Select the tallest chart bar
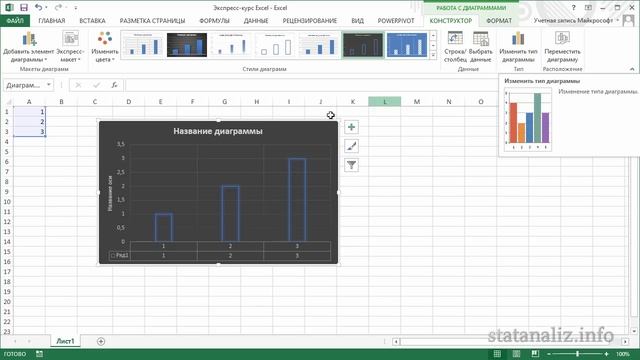Screen dimensions: 640x360 tap(297, 200)
